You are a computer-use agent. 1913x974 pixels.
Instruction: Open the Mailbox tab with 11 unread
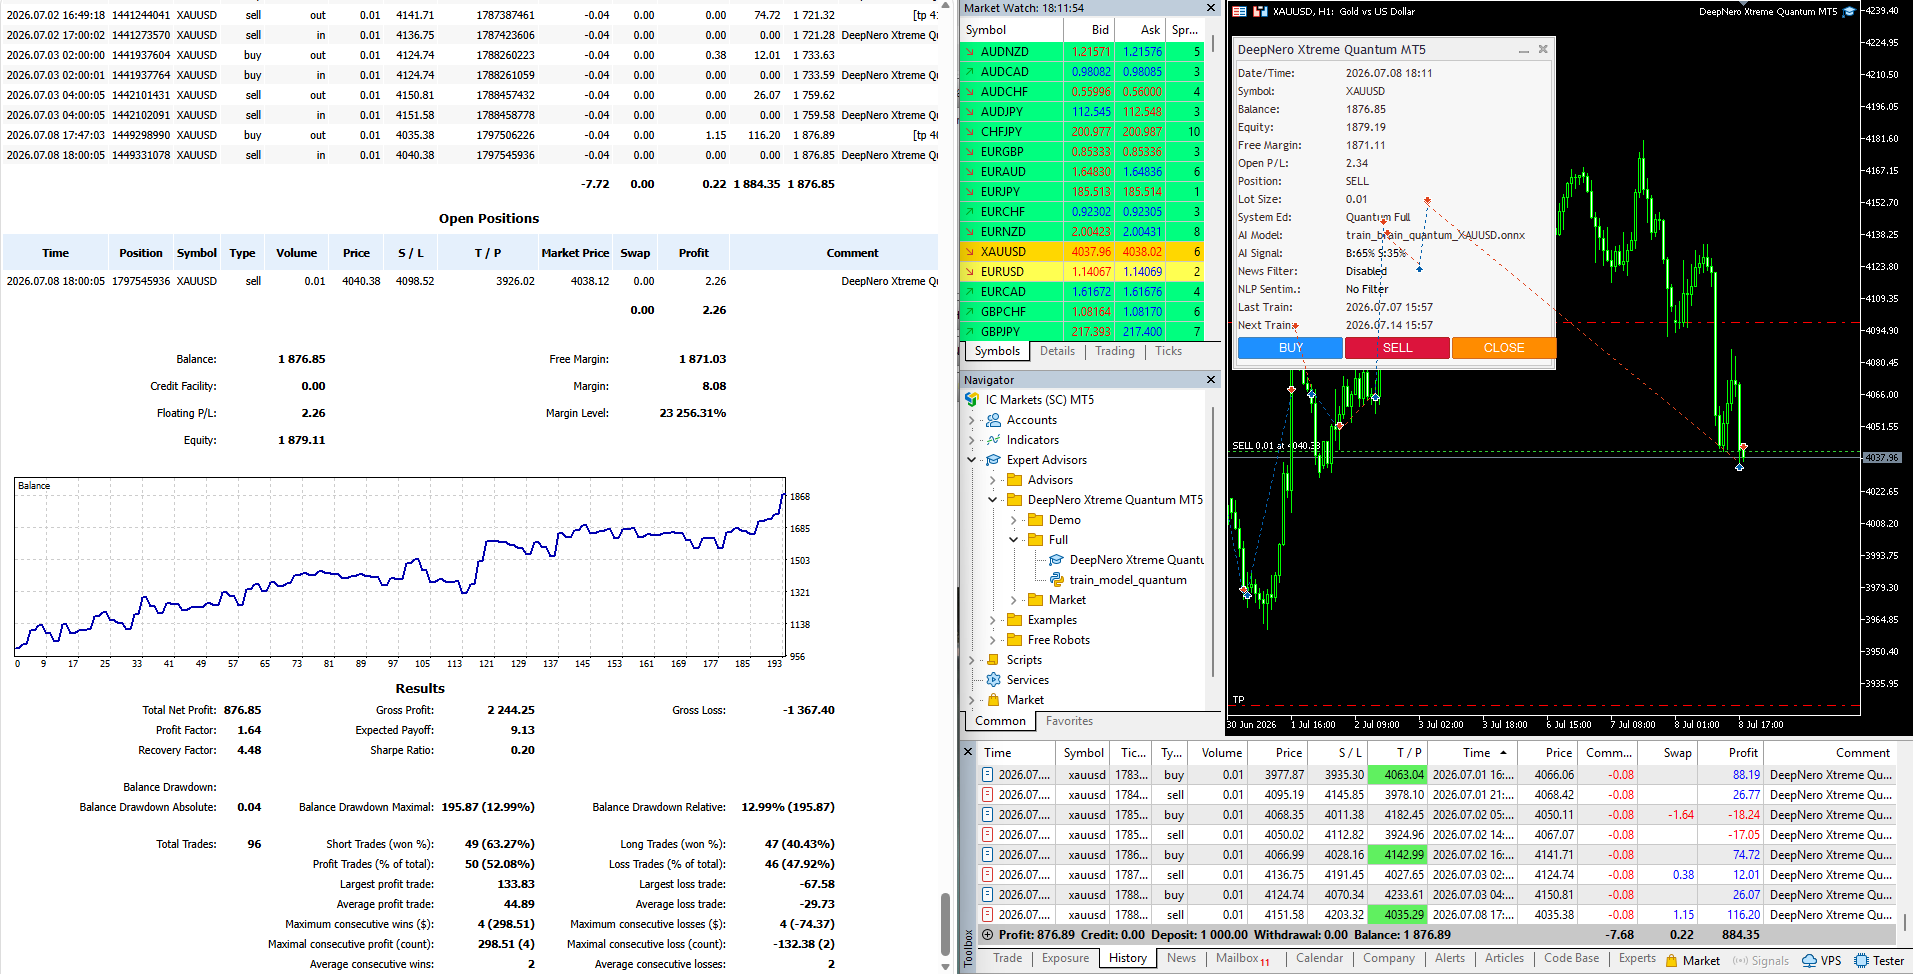click(1242, 958)
